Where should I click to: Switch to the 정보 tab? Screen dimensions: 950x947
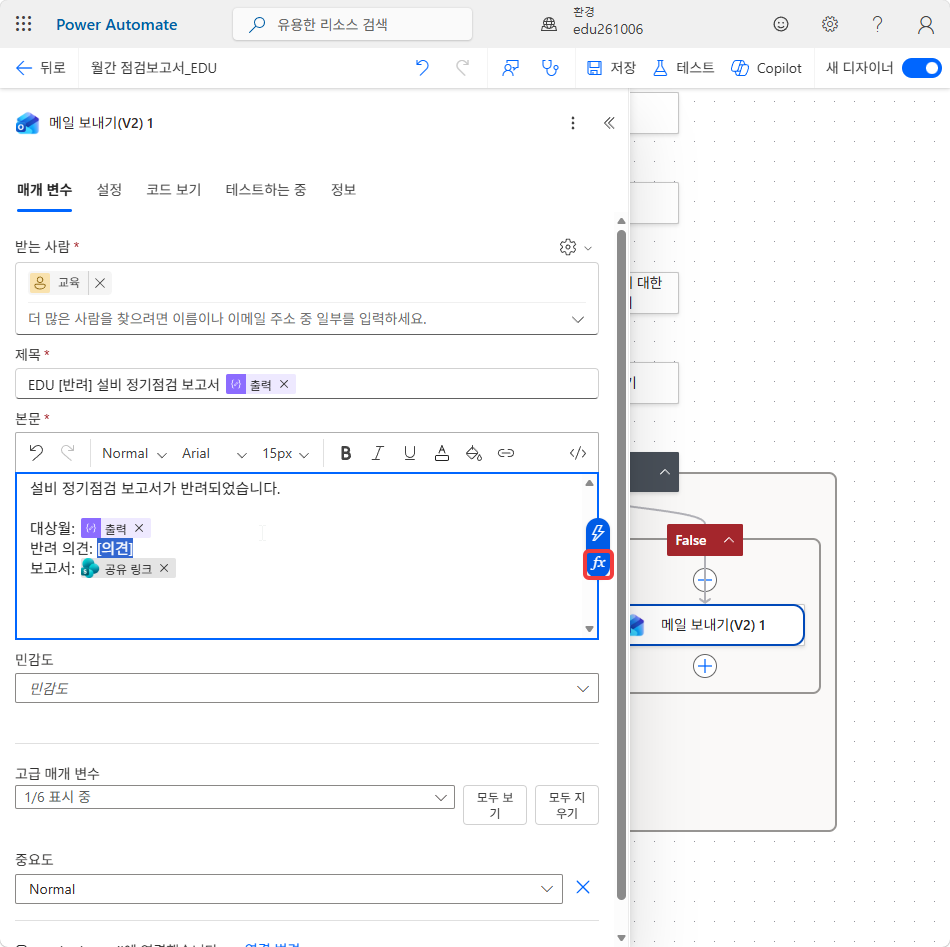[x=343, y=190]
